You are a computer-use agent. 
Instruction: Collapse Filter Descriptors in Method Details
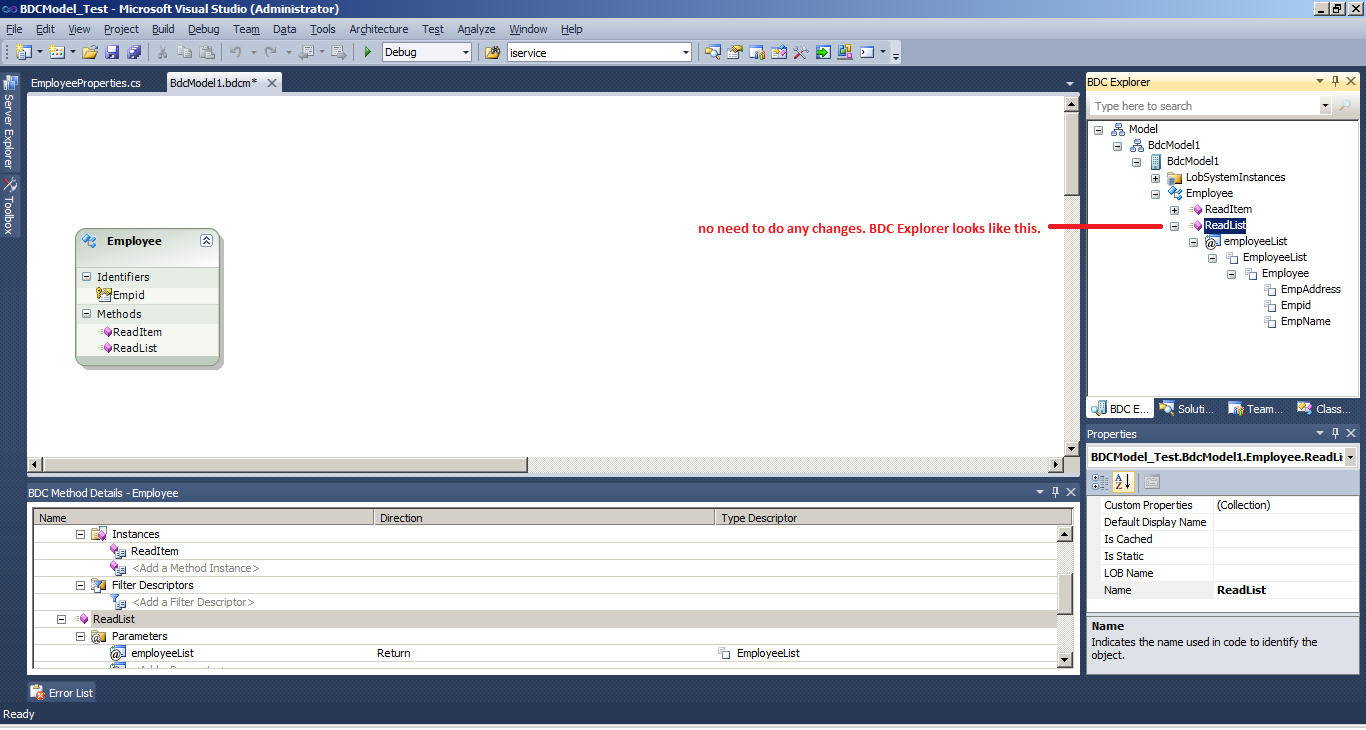(80, 585)
